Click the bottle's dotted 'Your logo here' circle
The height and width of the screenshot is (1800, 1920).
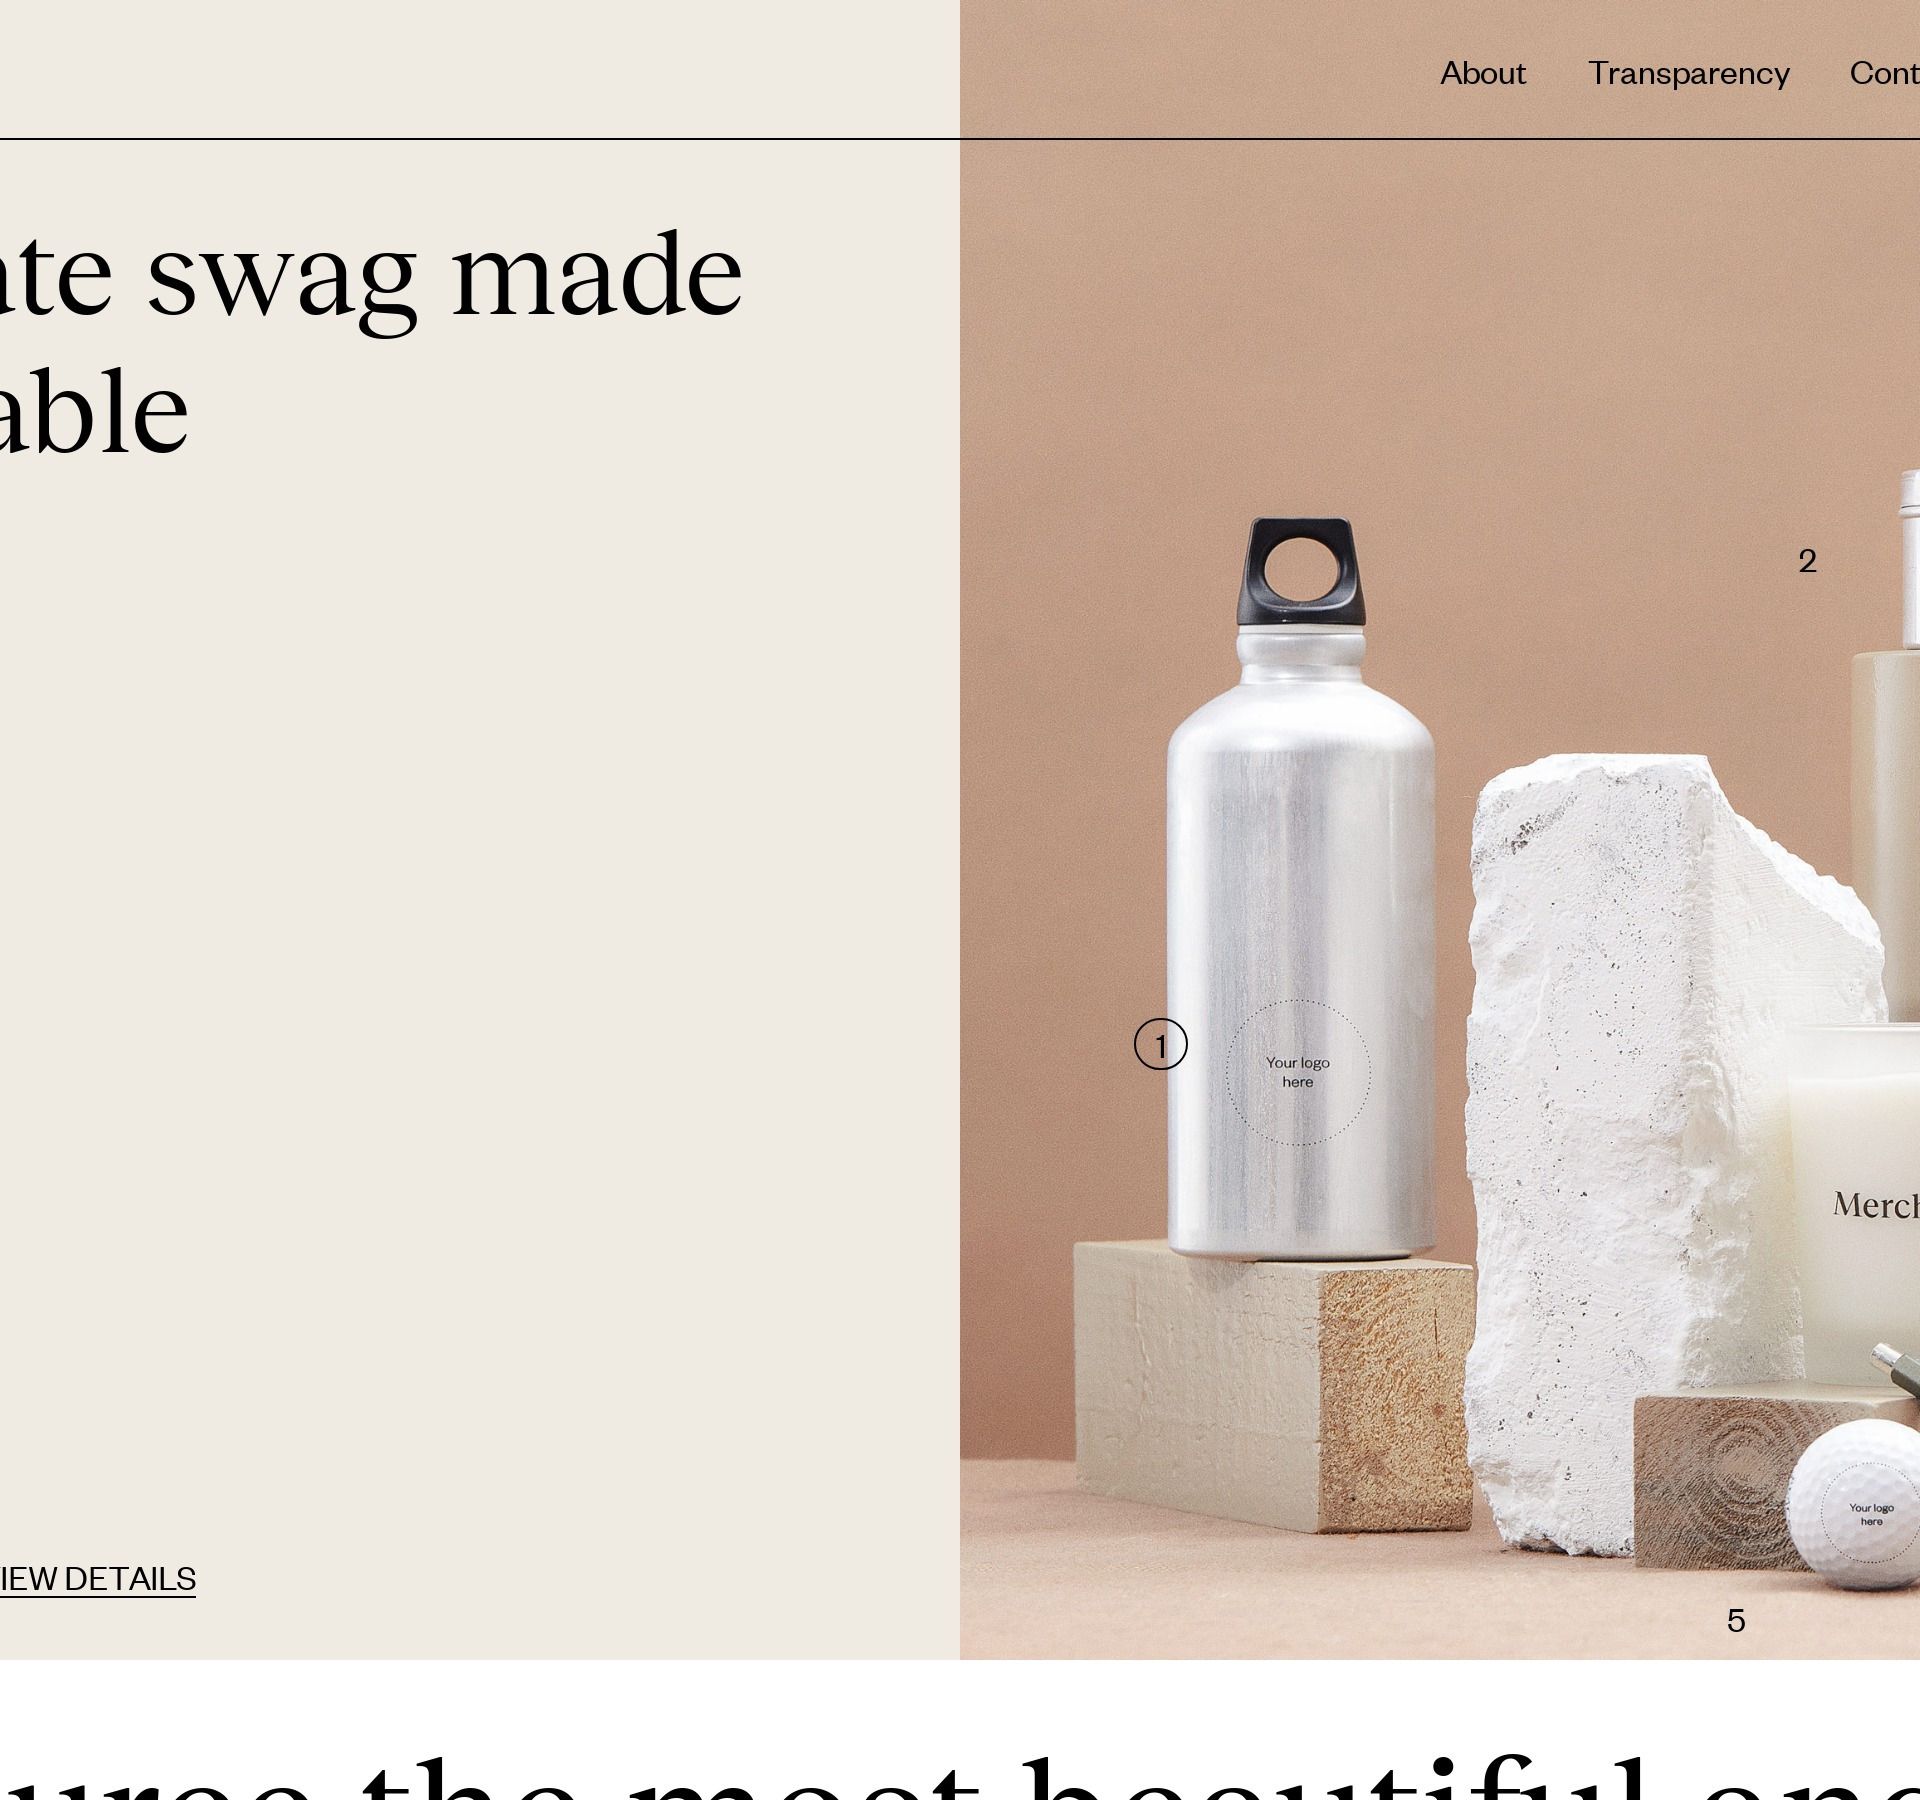point(1297,1072)
